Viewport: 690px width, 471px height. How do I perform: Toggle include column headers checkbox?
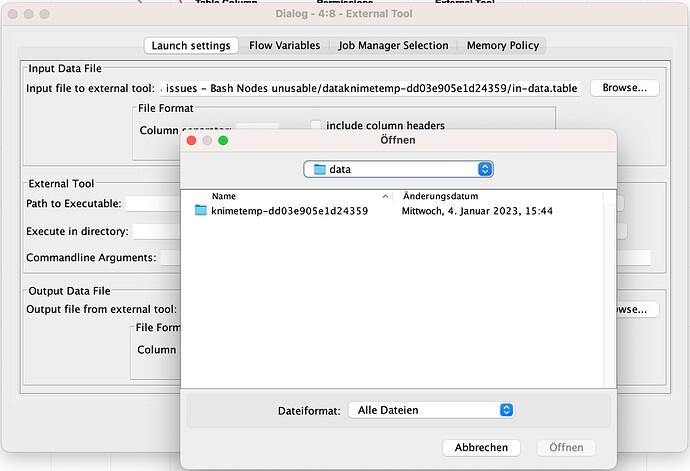(316, 125)
